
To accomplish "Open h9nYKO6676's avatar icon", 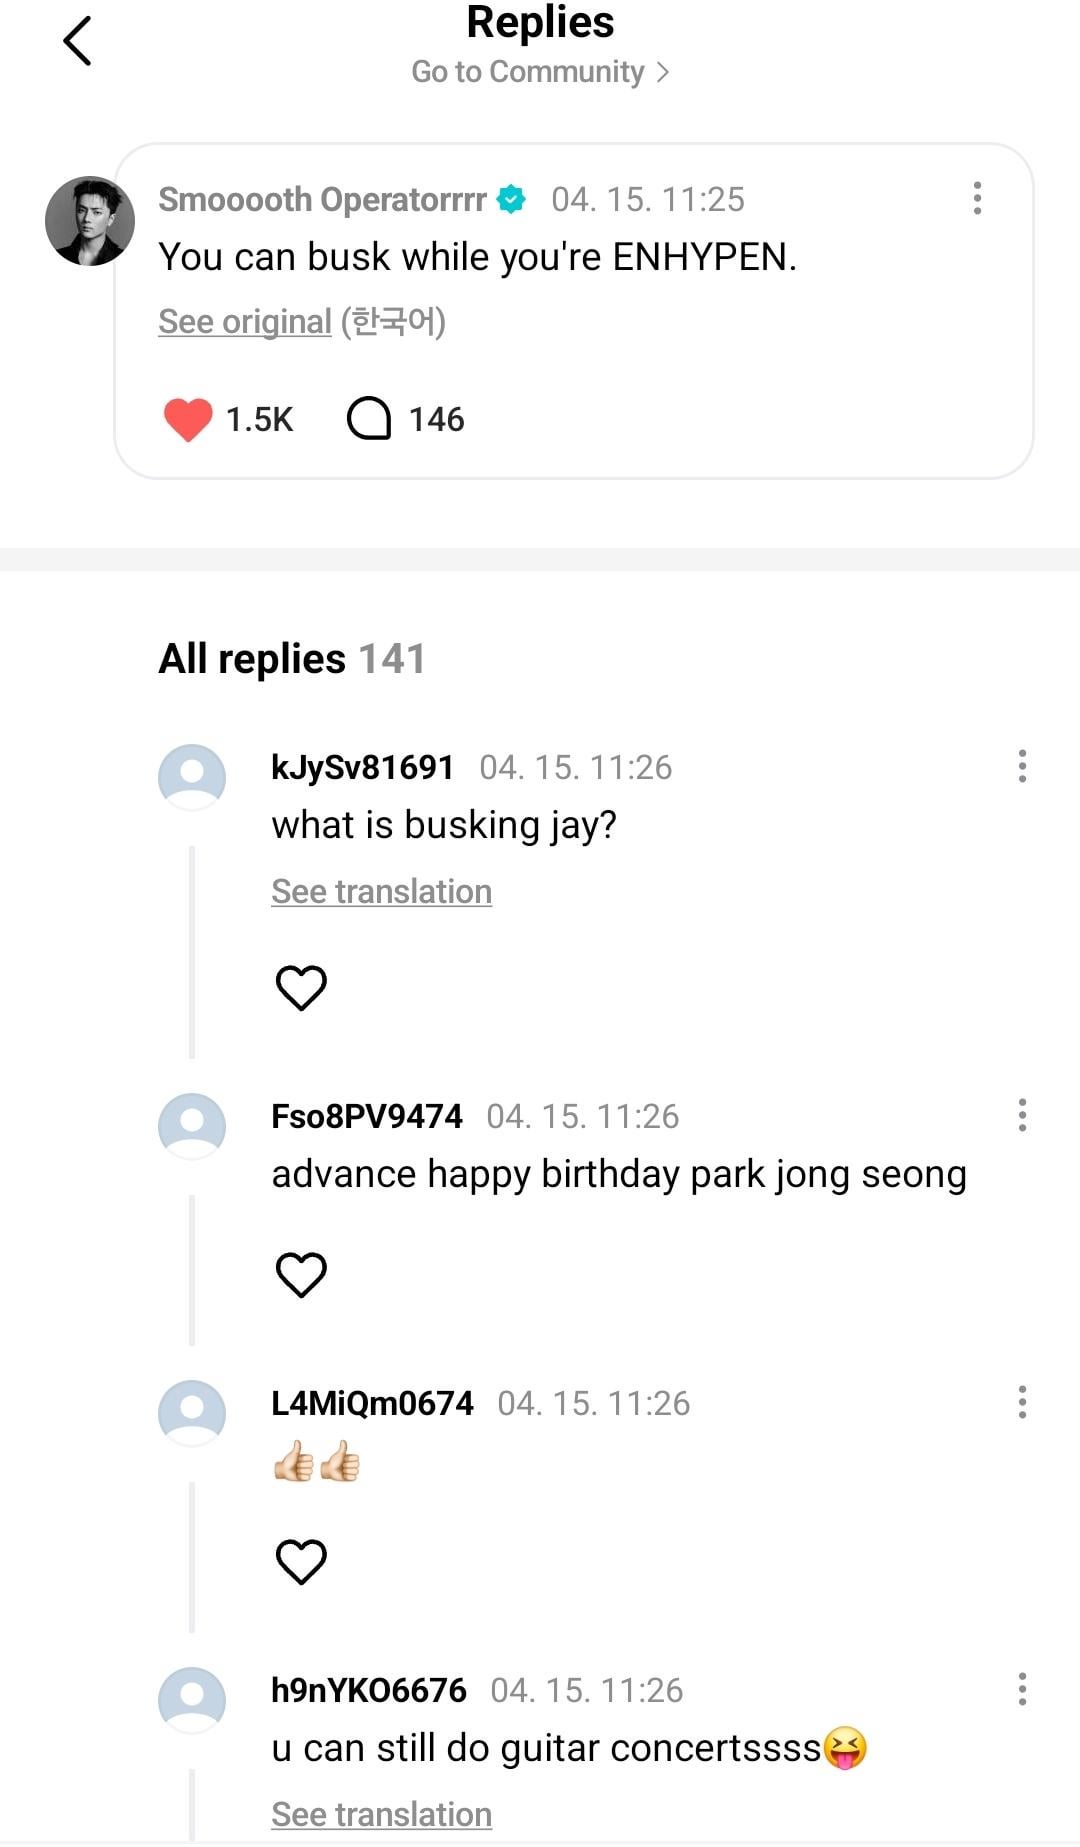I will click(x=192, y=1700).
